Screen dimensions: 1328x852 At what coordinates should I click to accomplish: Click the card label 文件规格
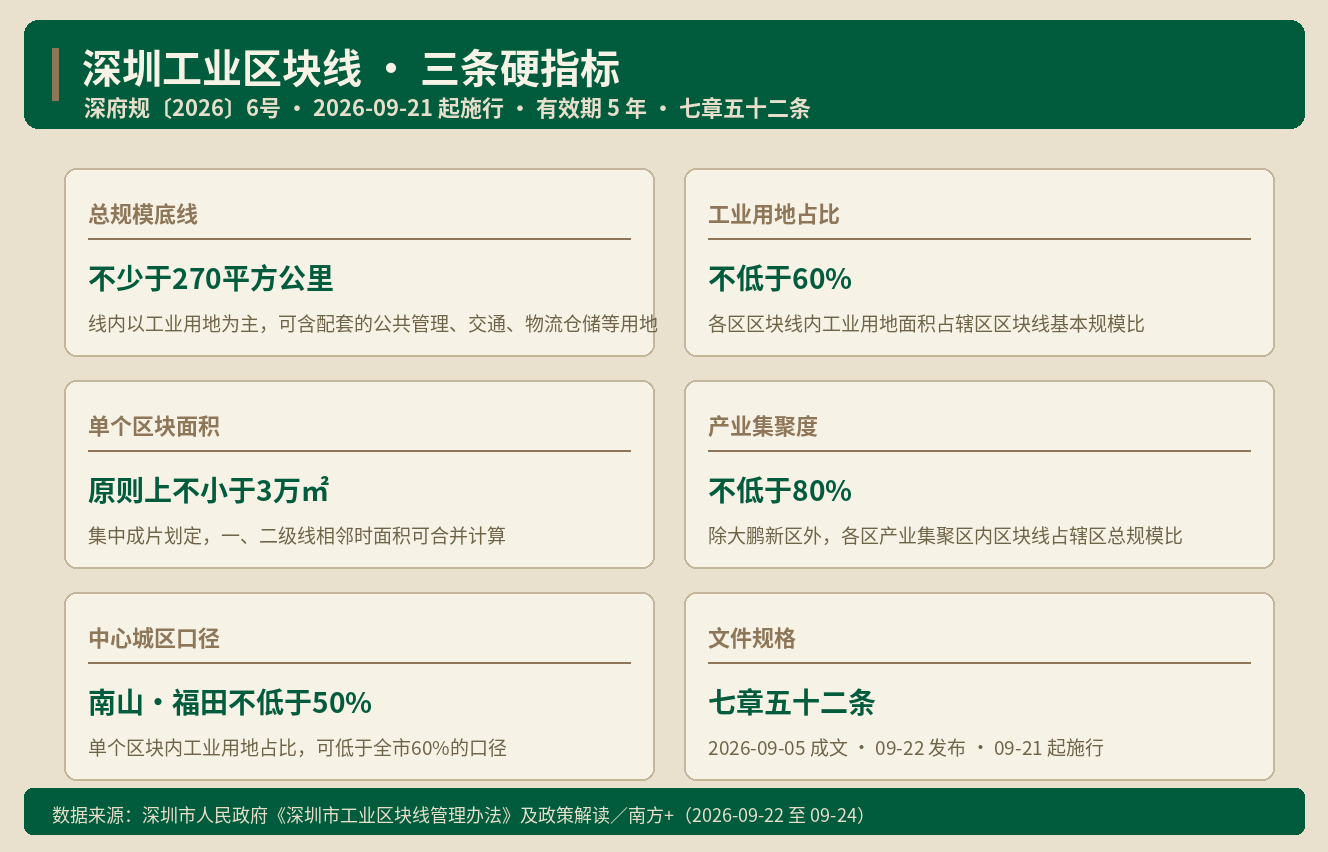[x=752, y=639]
